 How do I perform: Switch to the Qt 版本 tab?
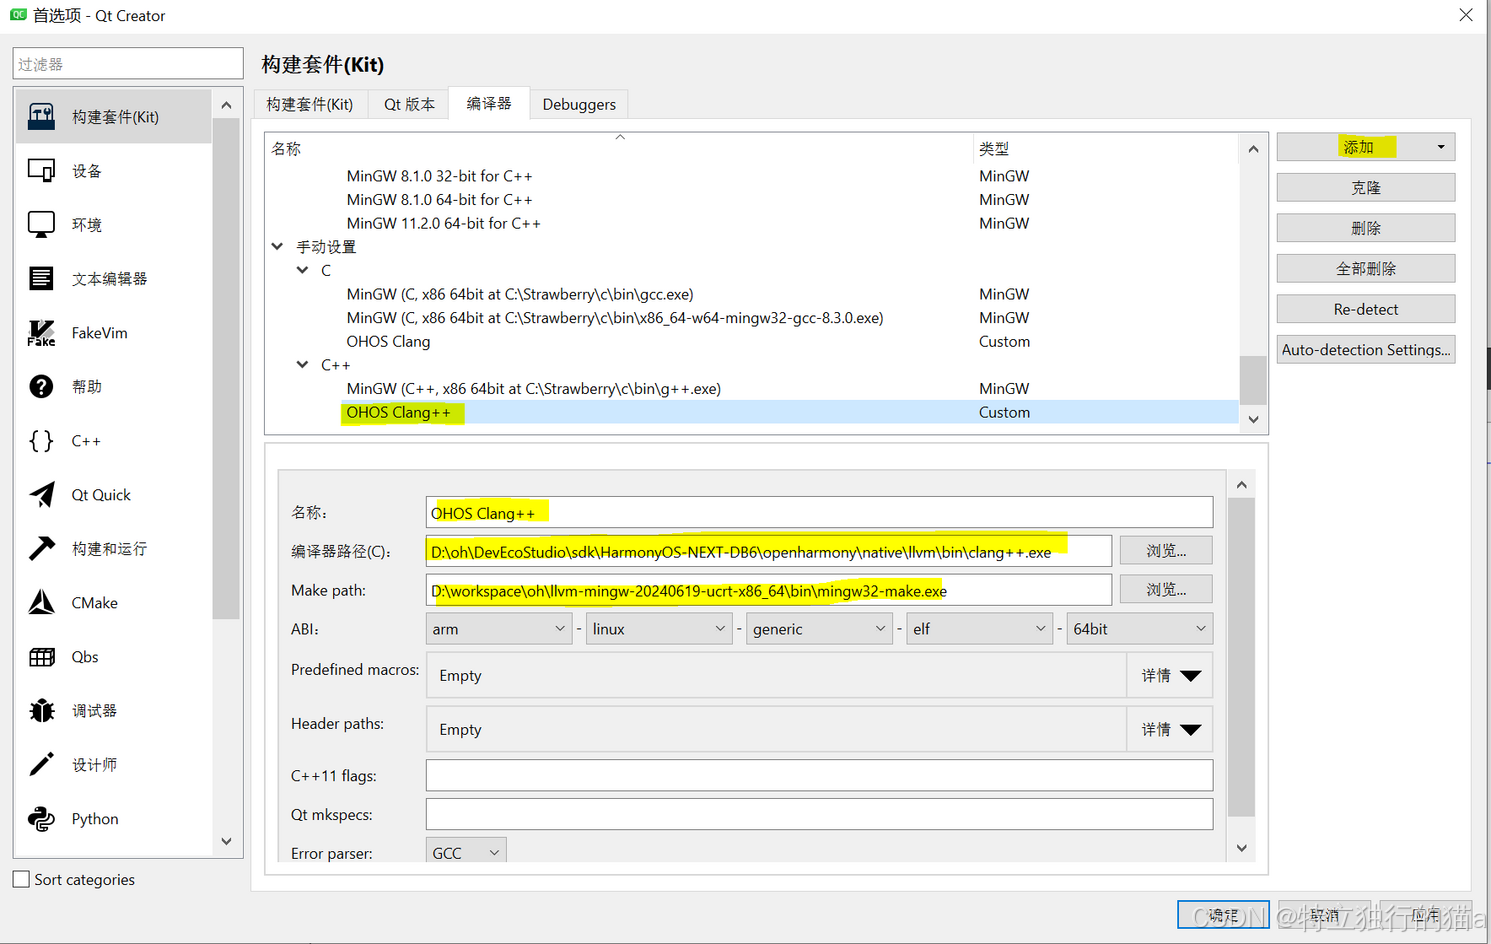(409, 104)
